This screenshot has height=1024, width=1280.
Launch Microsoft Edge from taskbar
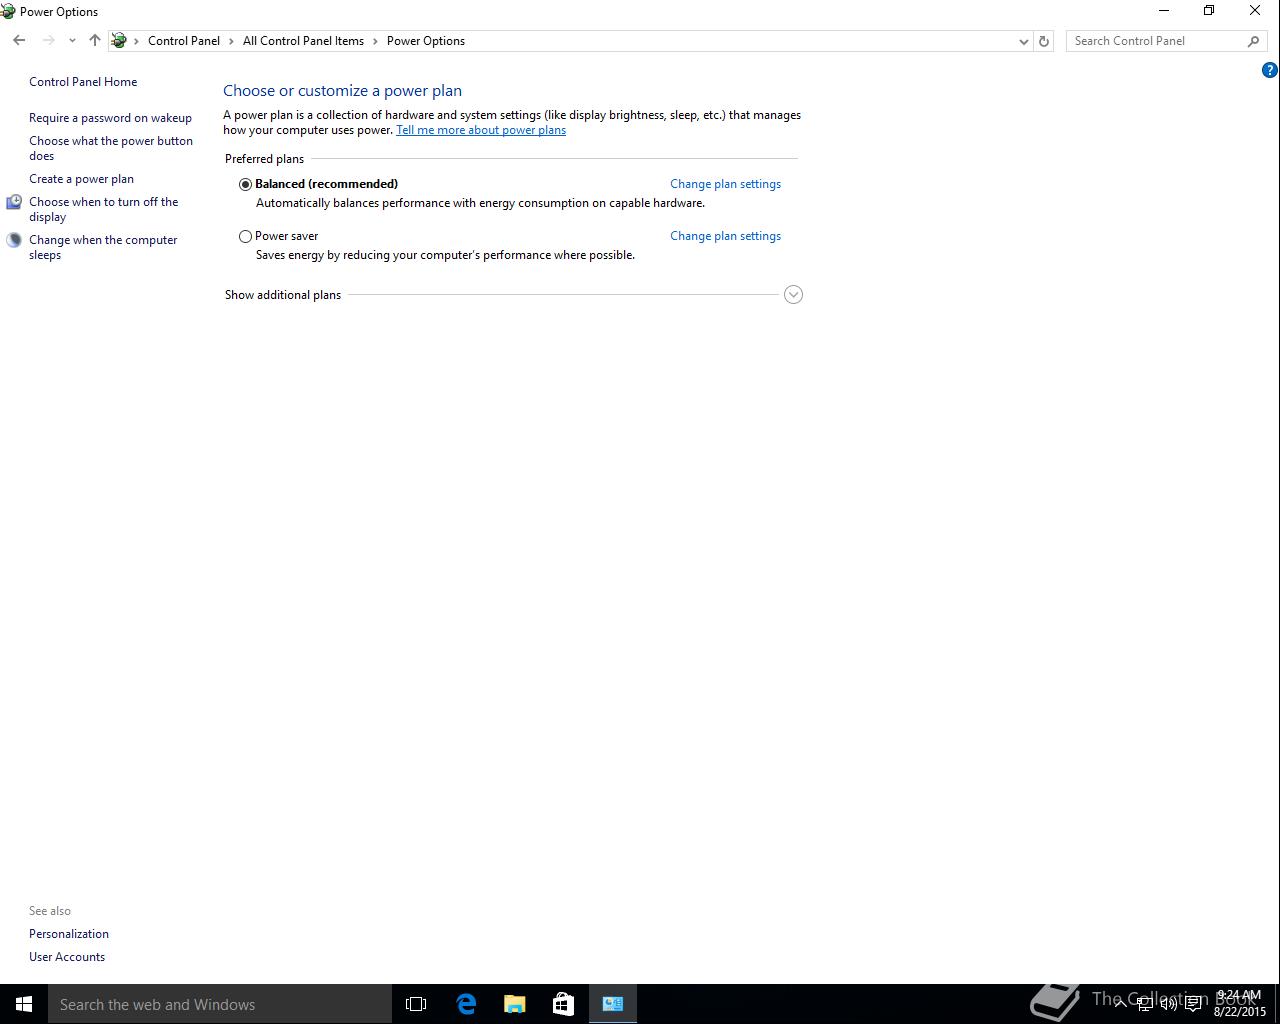click(466, 1004)
